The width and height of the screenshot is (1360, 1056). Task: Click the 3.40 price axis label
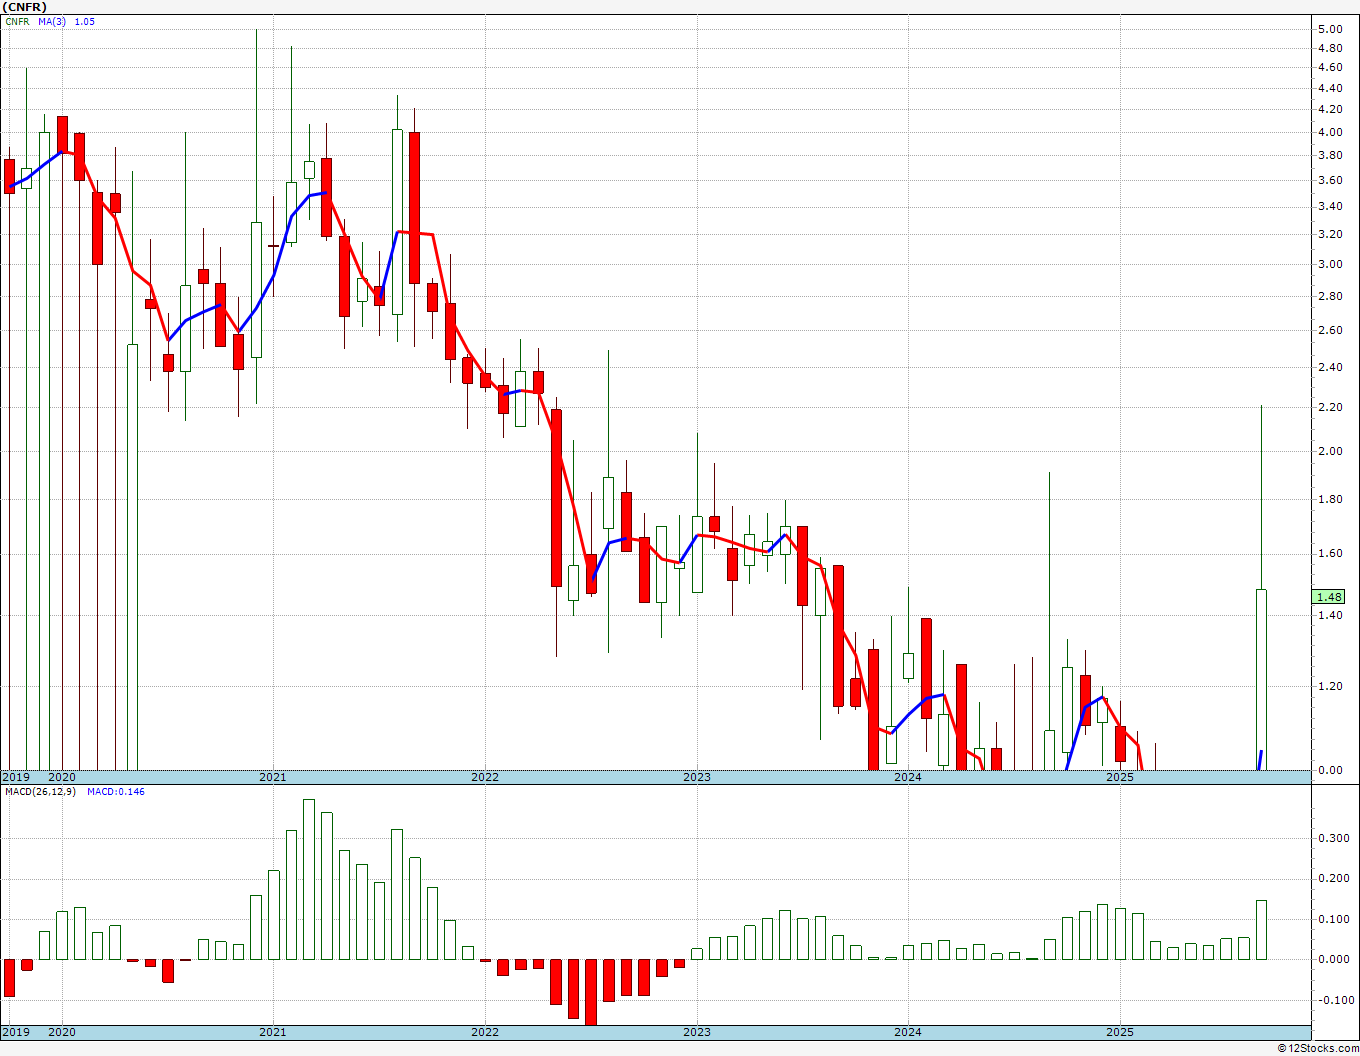1329,206
